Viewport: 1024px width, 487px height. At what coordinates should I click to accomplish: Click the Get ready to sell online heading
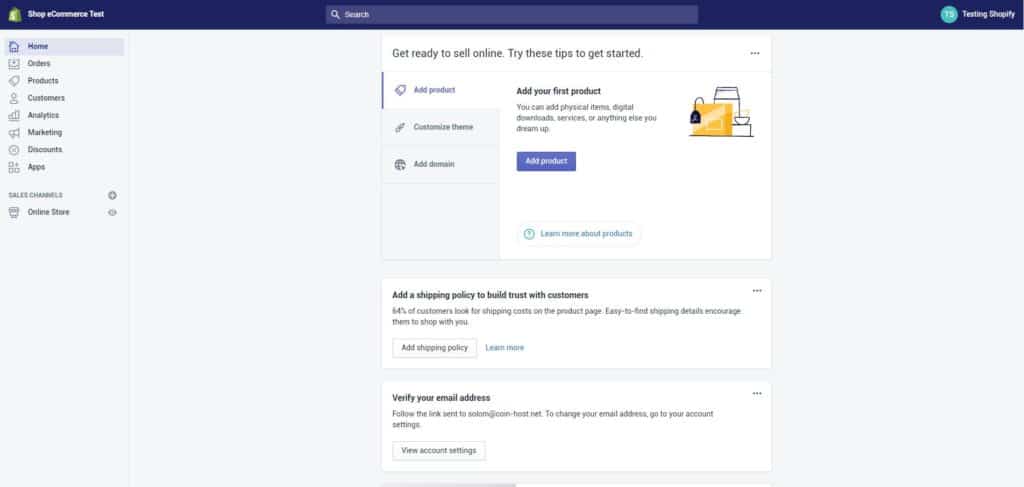517,54
